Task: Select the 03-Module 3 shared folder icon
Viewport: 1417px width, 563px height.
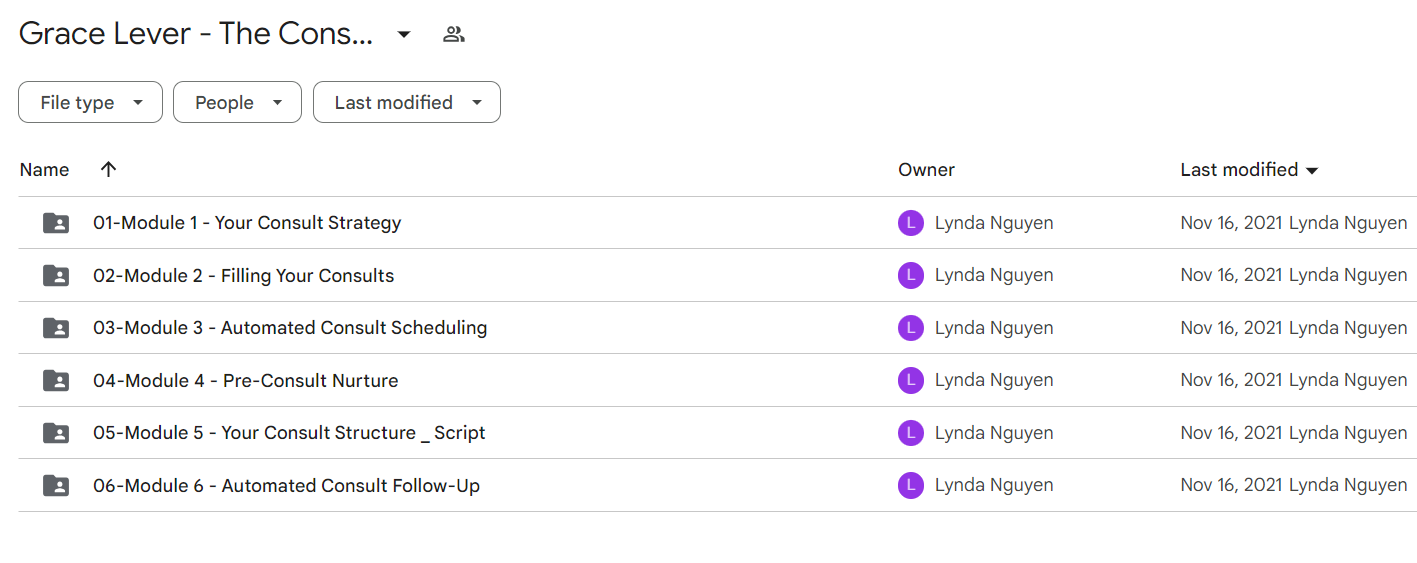Action: (x=57, y=328)
